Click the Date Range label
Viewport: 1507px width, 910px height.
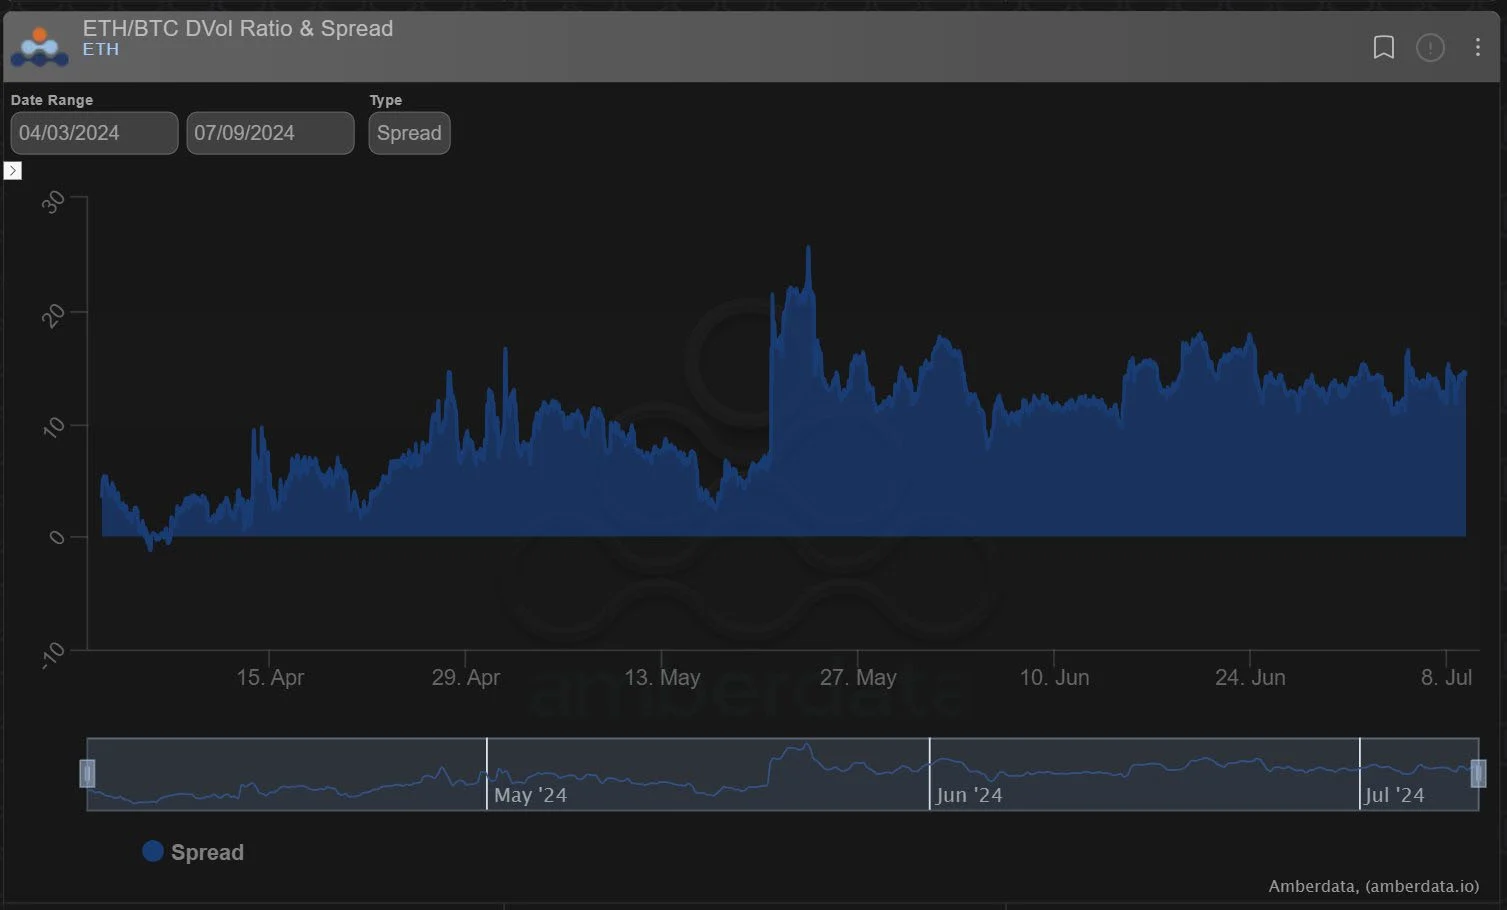[52, 100]
